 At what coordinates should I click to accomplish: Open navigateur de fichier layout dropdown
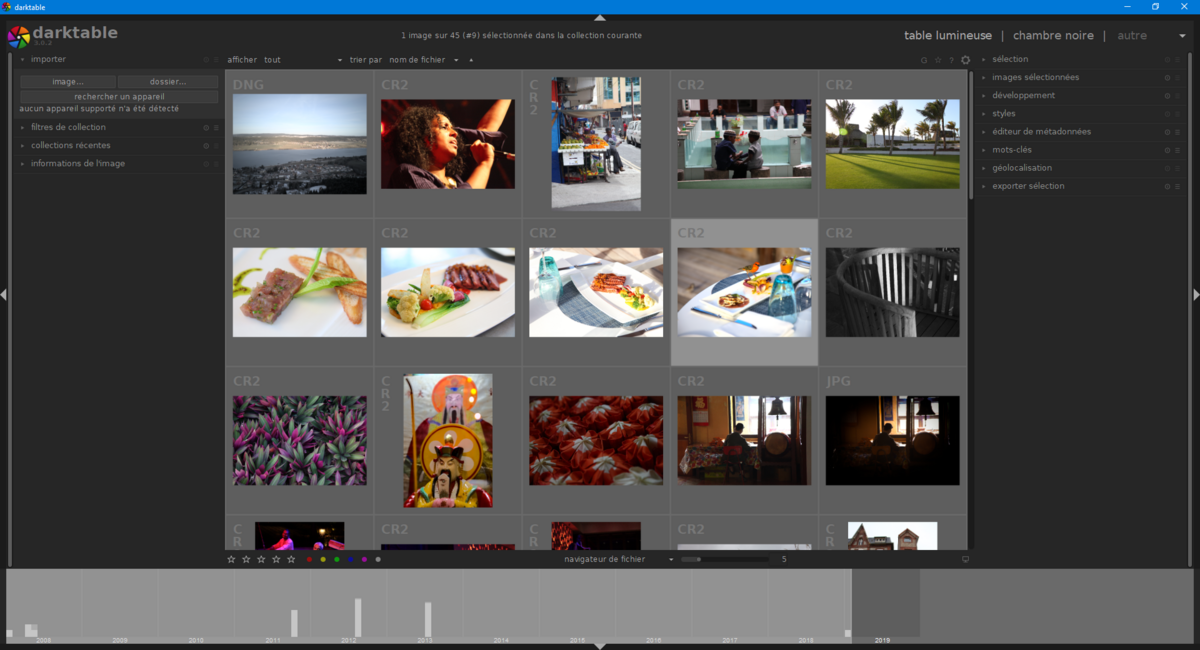[x=619, y=560]
